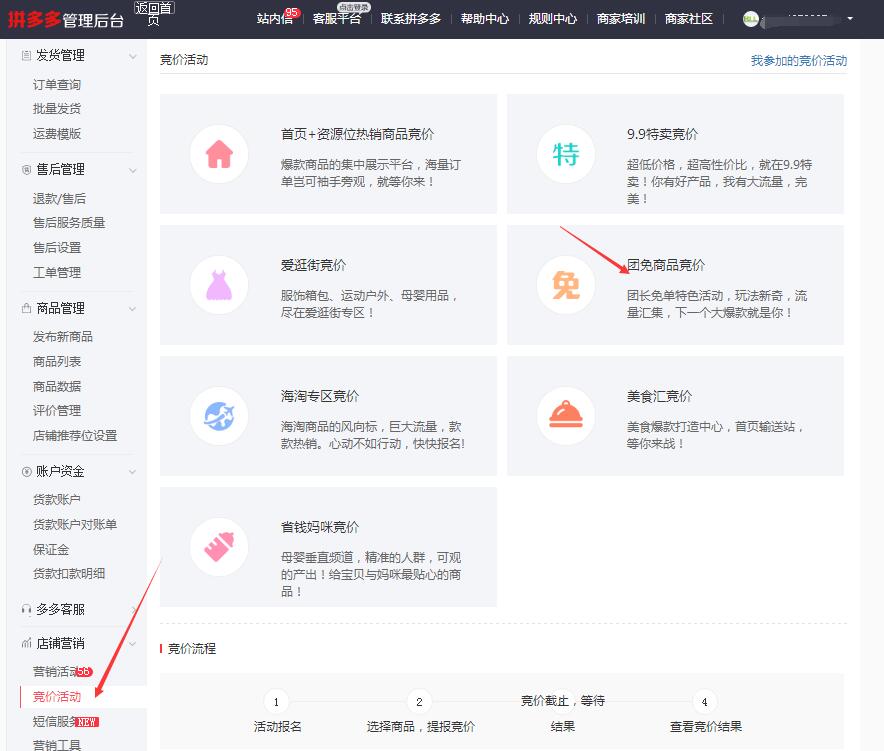Viewport: 884px width, 751px height.
Task: Click the 店铺营销 chart icon in sidebar
Action: (x=26, y=643)
